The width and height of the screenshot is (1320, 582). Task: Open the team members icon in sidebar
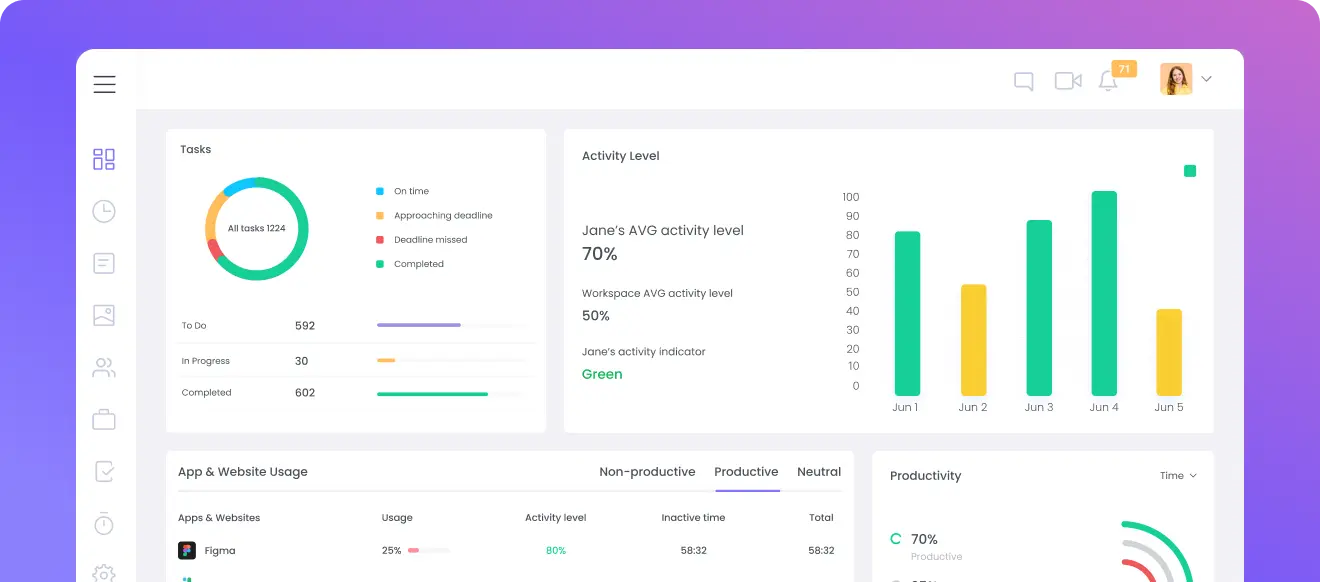103,366
